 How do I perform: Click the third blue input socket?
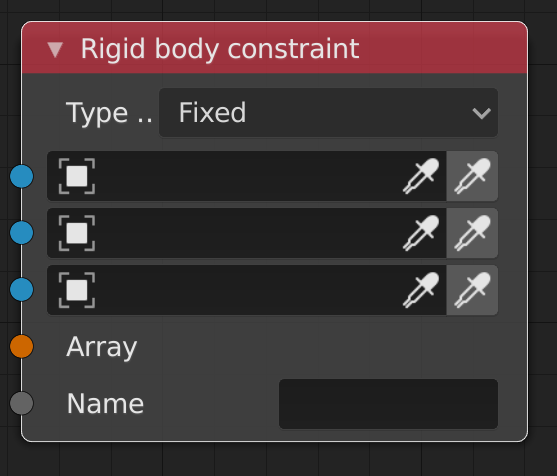coord(22,290)
